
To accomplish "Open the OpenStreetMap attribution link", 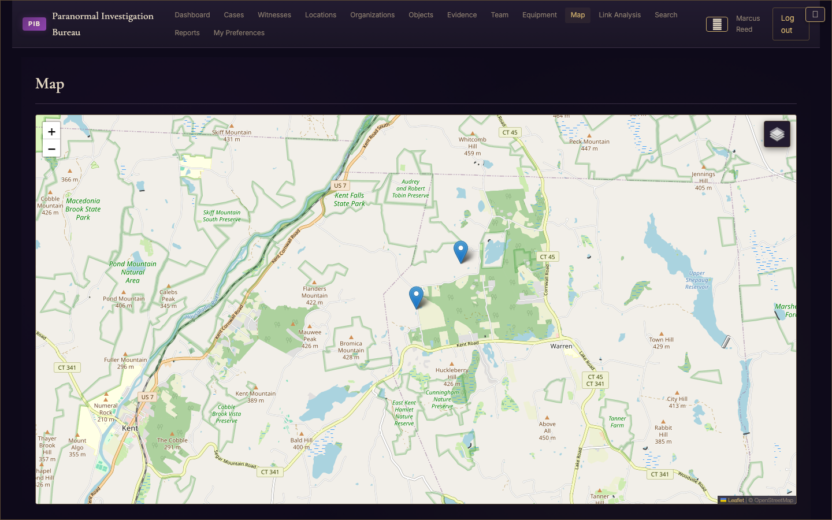I will [x=774, y=500].
